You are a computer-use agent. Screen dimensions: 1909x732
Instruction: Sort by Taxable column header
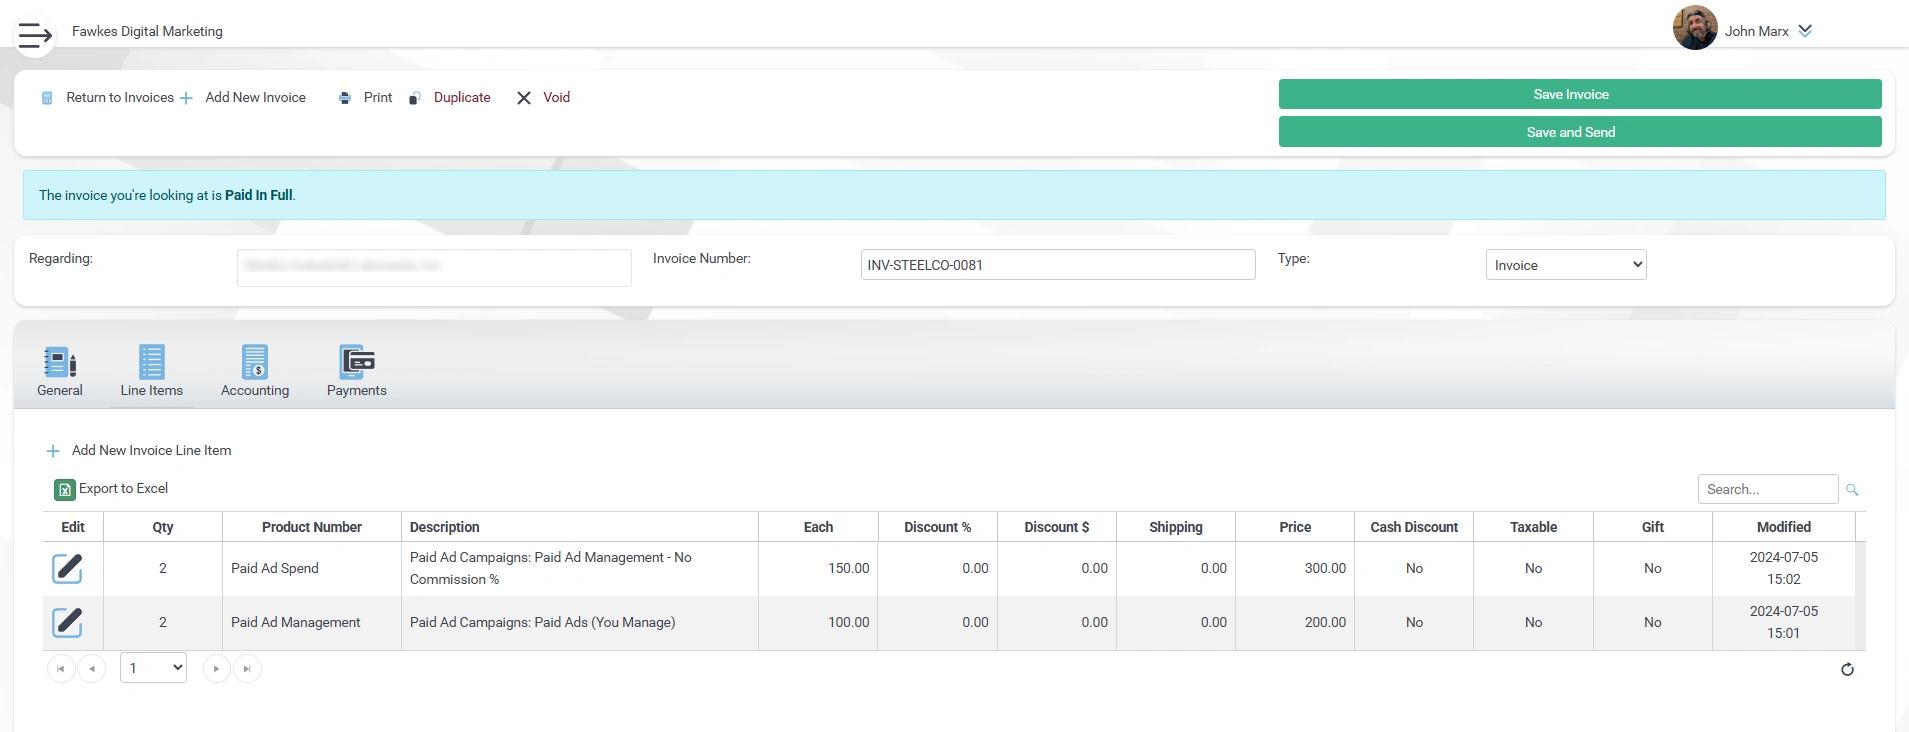pyautogui.click(x=1534, y=527)
